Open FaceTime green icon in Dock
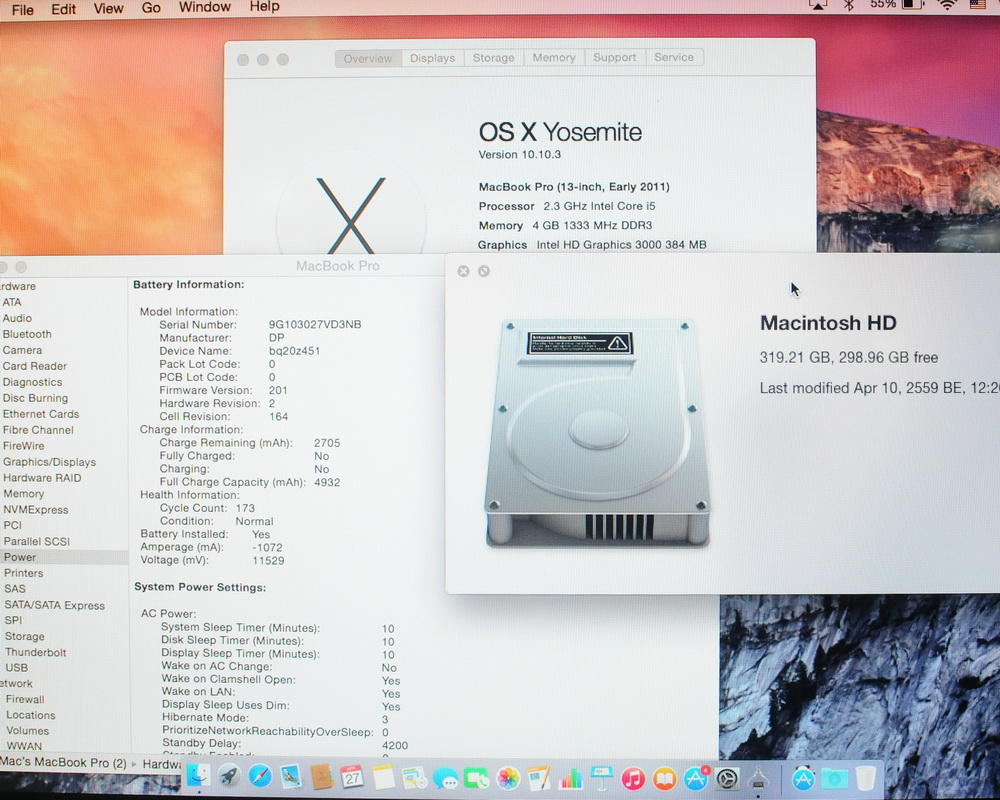The width and height of the screenshot is (1000, 800). point(476,778)
